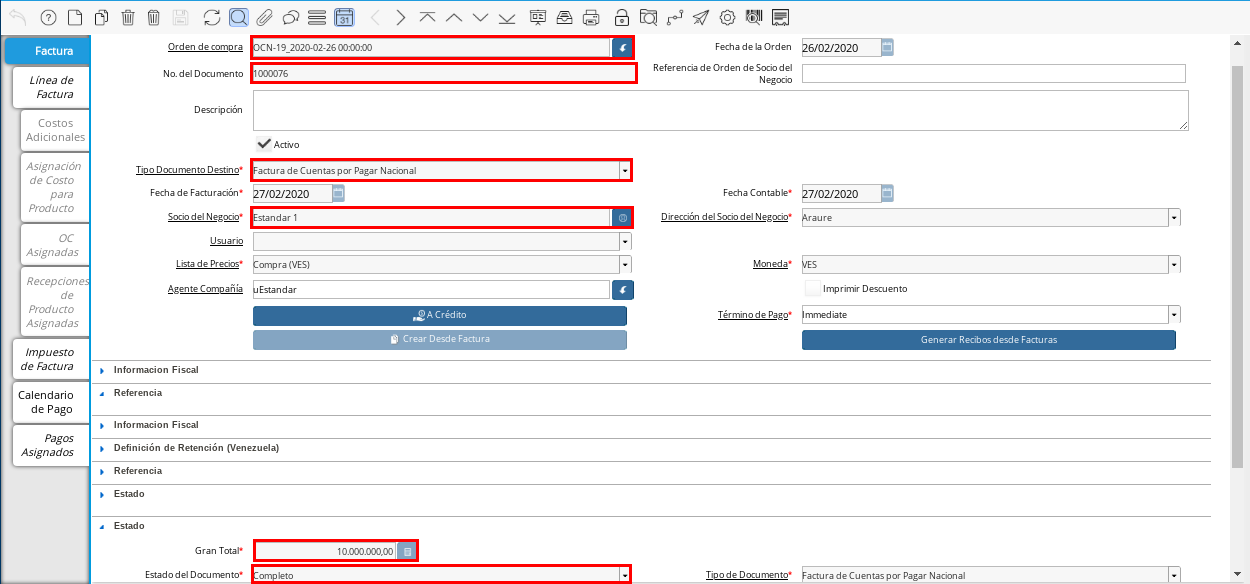Viewport: 1250px width, 584px height.
Task: Open the Calendario de Pago tab
Action: coord(51,402)
